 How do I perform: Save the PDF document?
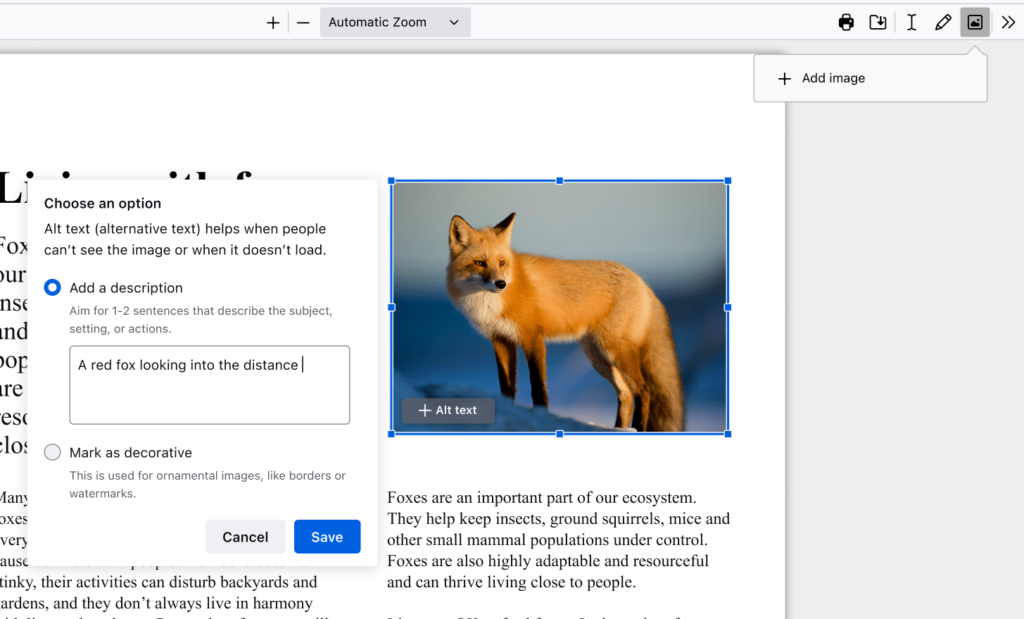point(877,21)
